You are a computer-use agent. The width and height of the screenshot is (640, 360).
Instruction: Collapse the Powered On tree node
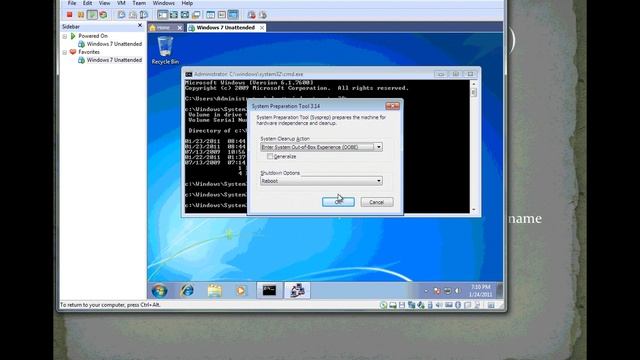pyautogui.click(x=65, y=36)
